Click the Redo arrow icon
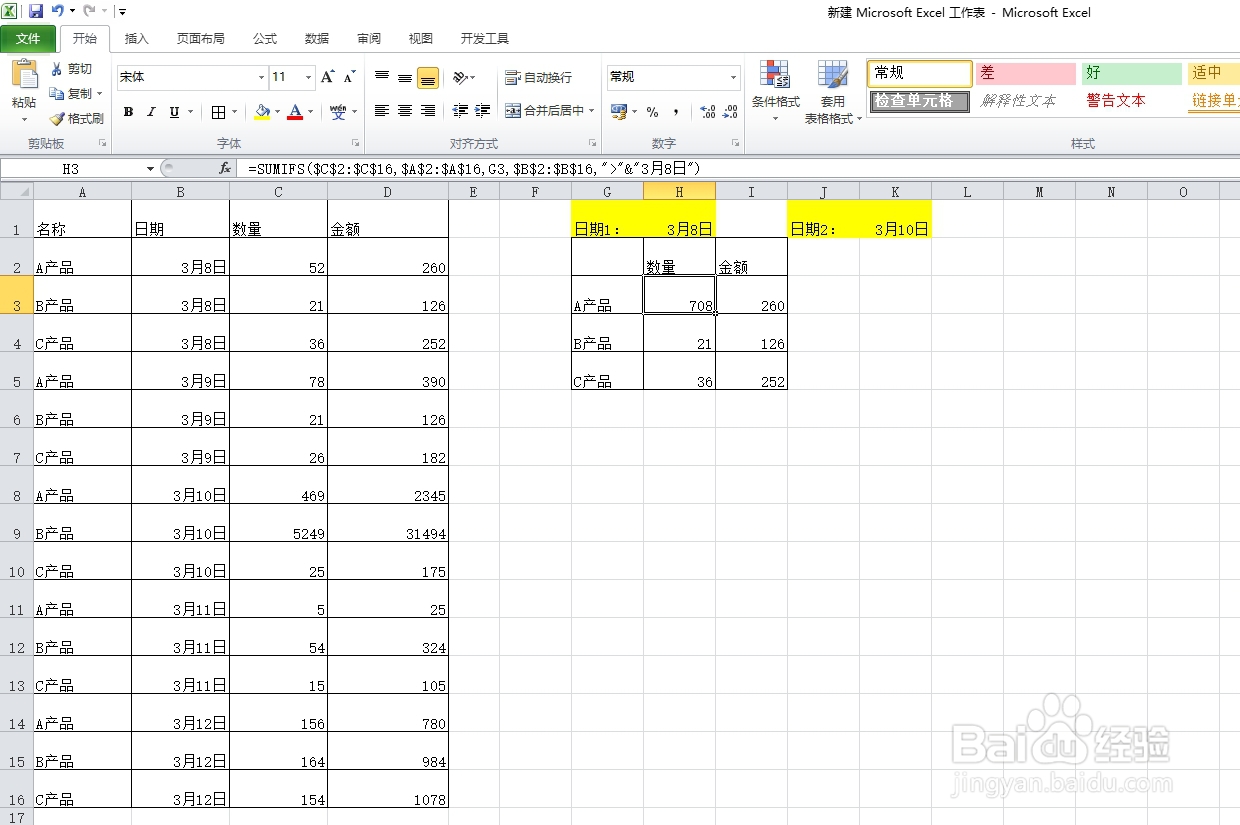This screenshot has width=1240, height=825. (89, 11)
